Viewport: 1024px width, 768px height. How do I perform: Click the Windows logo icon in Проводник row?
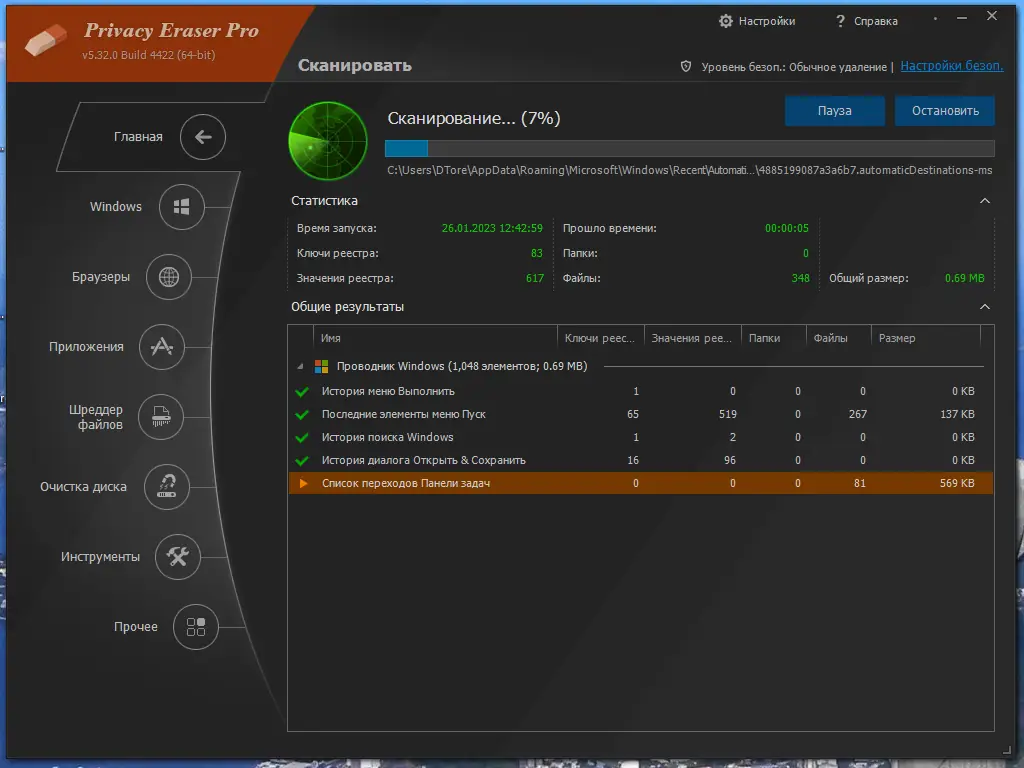click(x=321, y=366)
